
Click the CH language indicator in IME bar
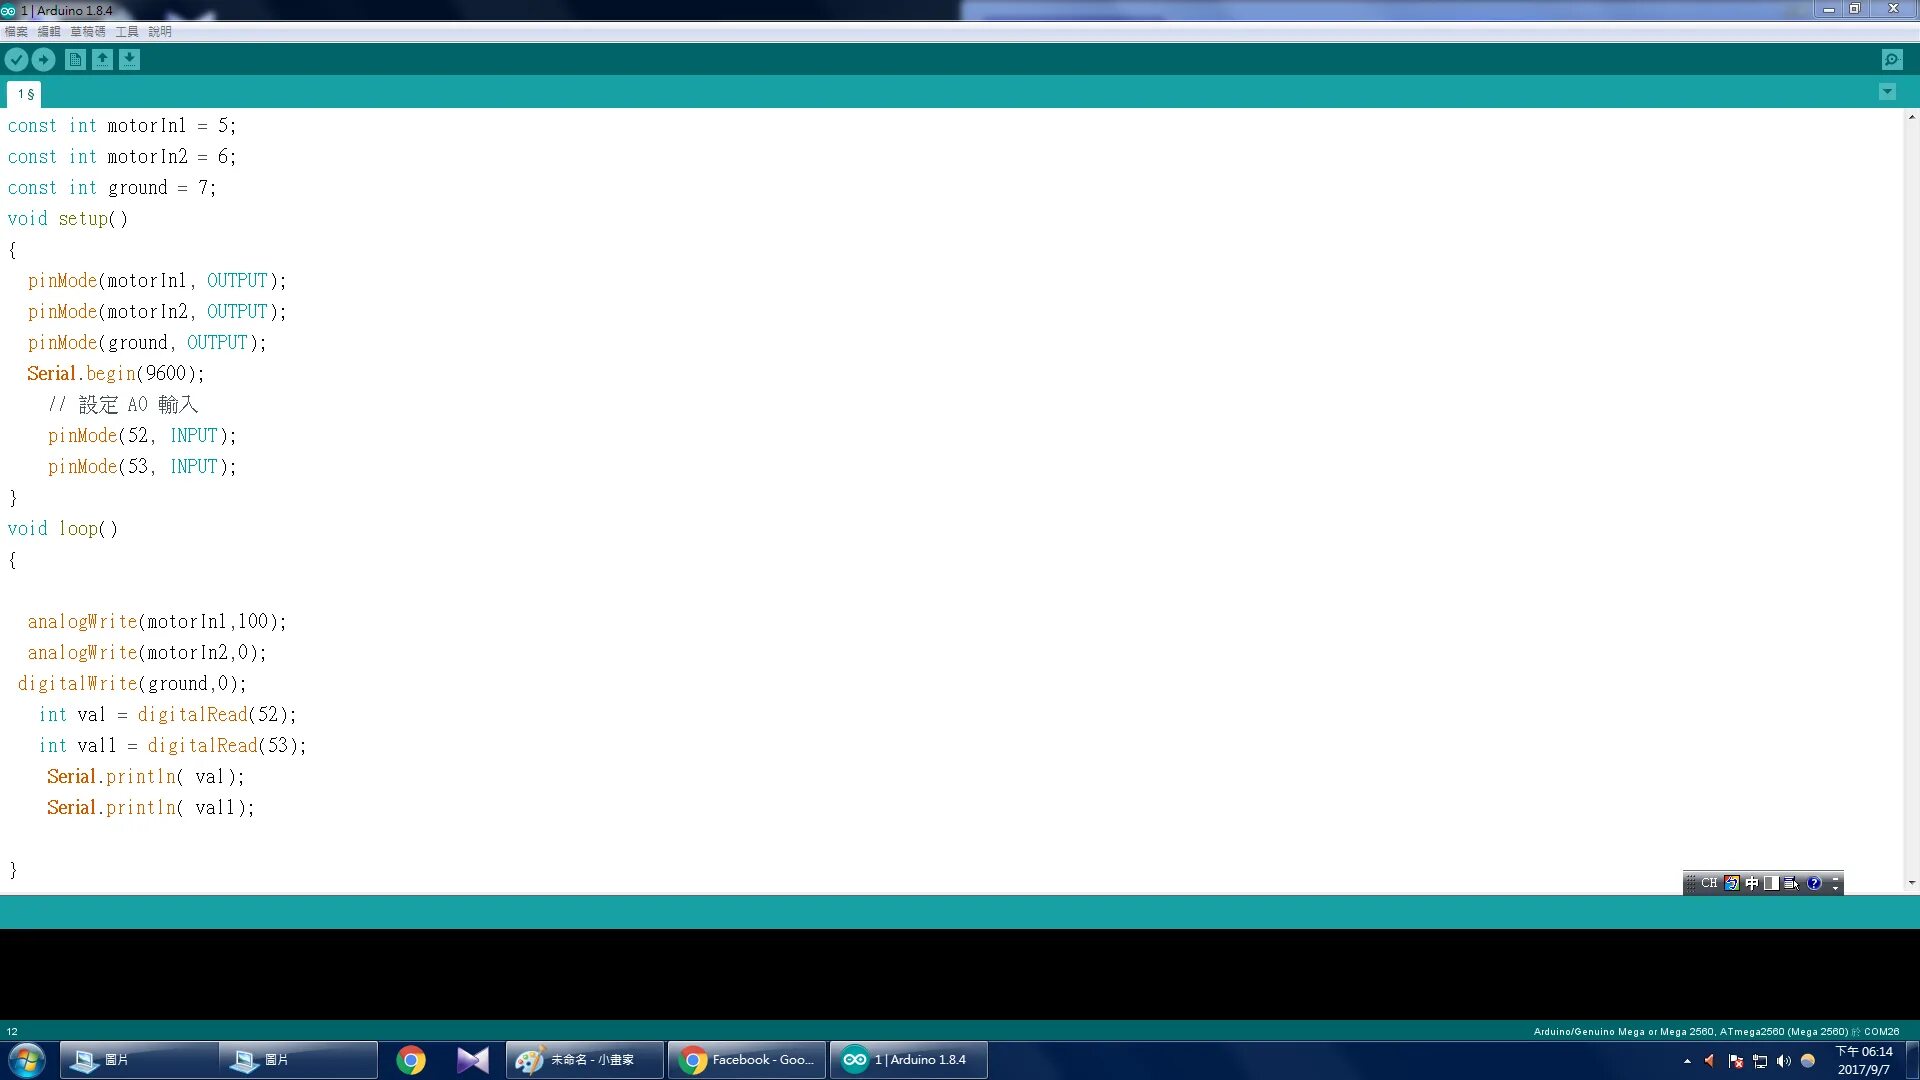click(1709, 883)
